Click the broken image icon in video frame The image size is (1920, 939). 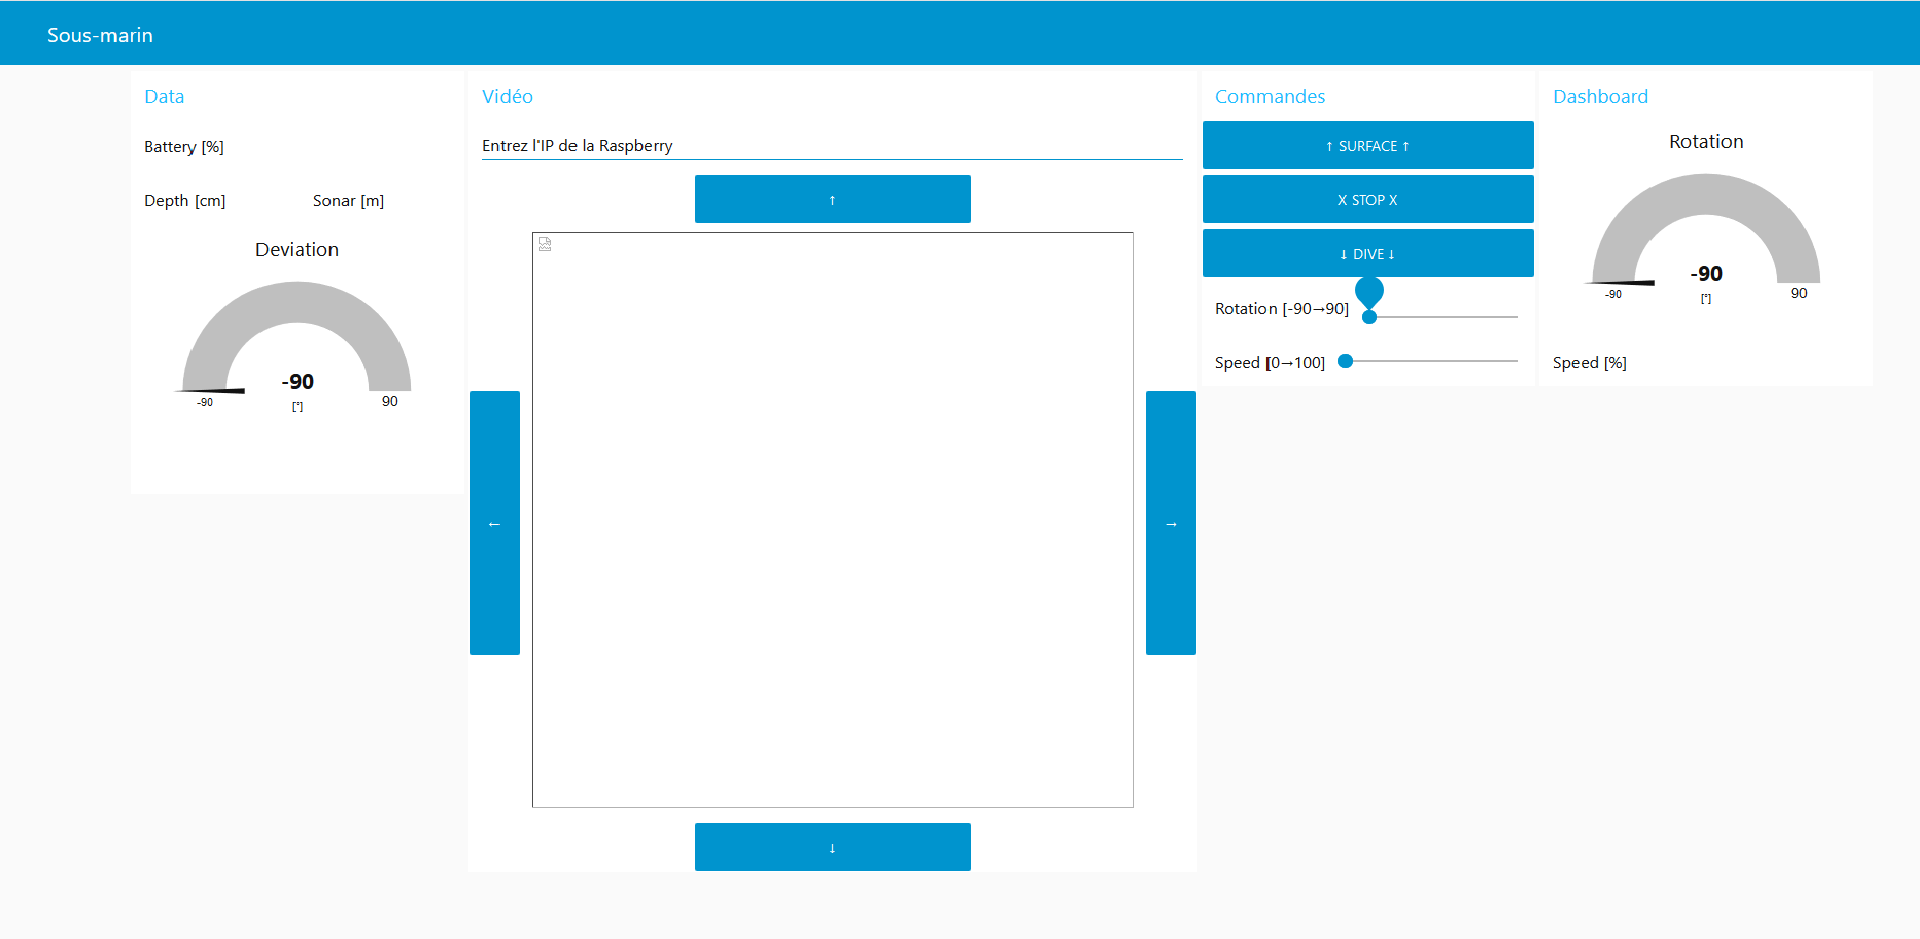click(x=545, y=244)
